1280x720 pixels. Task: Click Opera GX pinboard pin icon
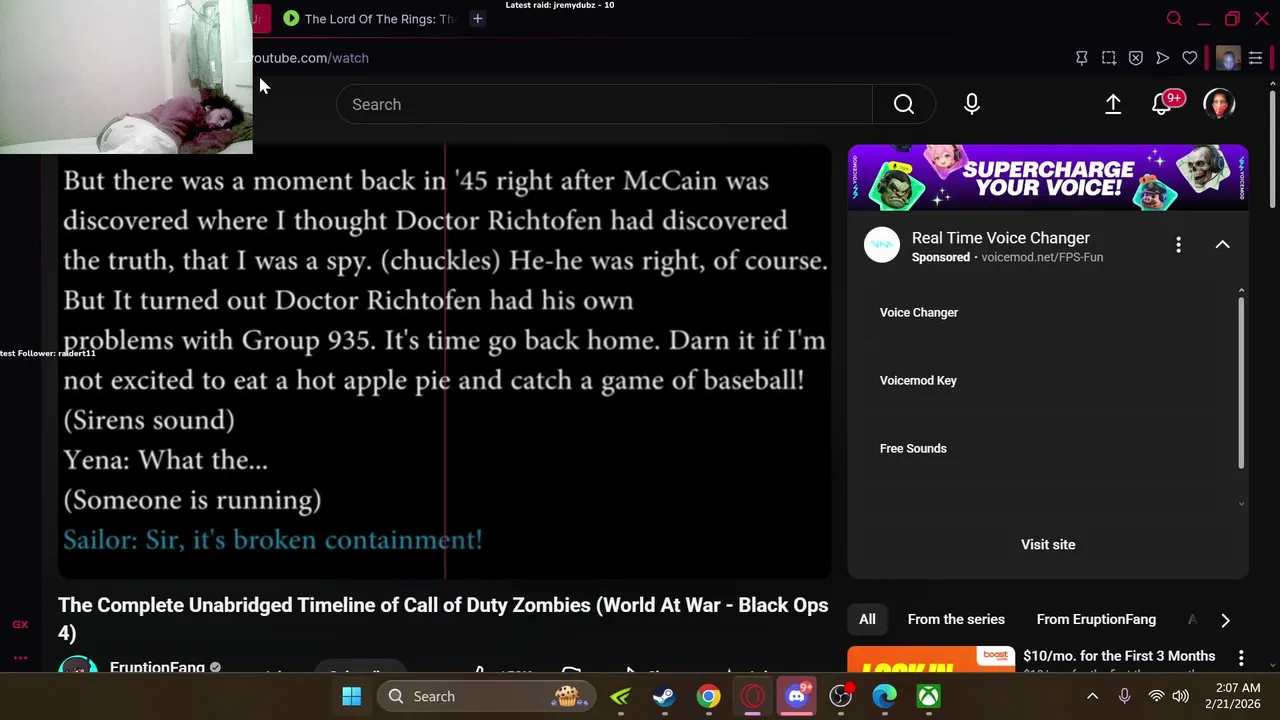[1082, 58]
